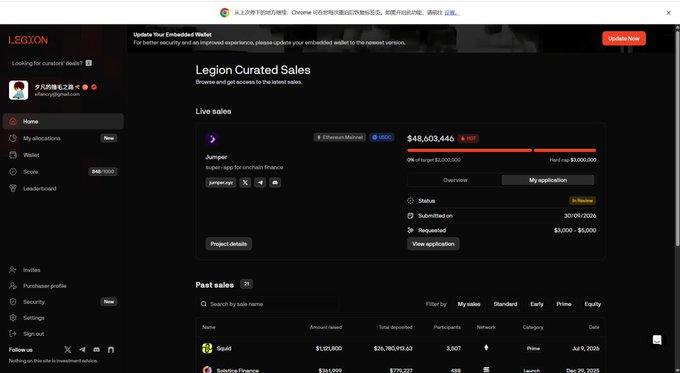Go to Home in sidebar
Image resolution: width=680 pixels, height=373 pixels.
coord(63,121)
